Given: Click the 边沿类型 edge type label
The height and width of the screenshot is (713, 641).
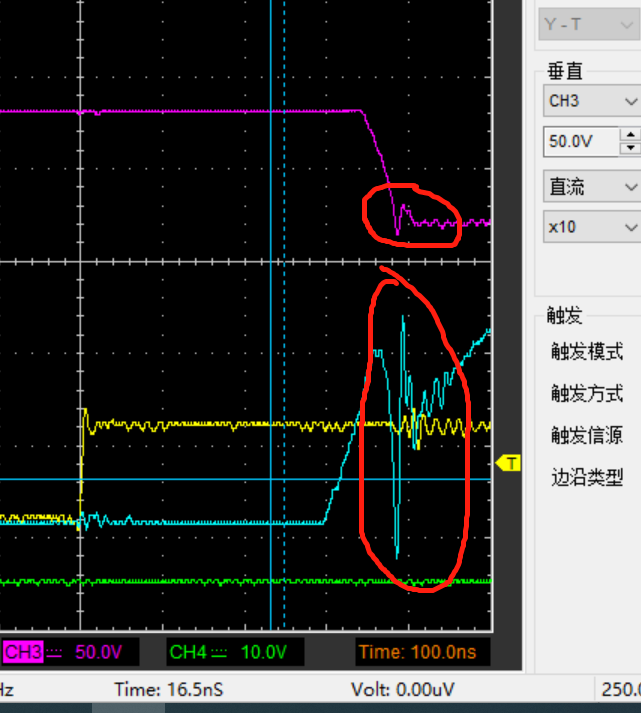Looking at the screenshot, I should tap(587, 477).
